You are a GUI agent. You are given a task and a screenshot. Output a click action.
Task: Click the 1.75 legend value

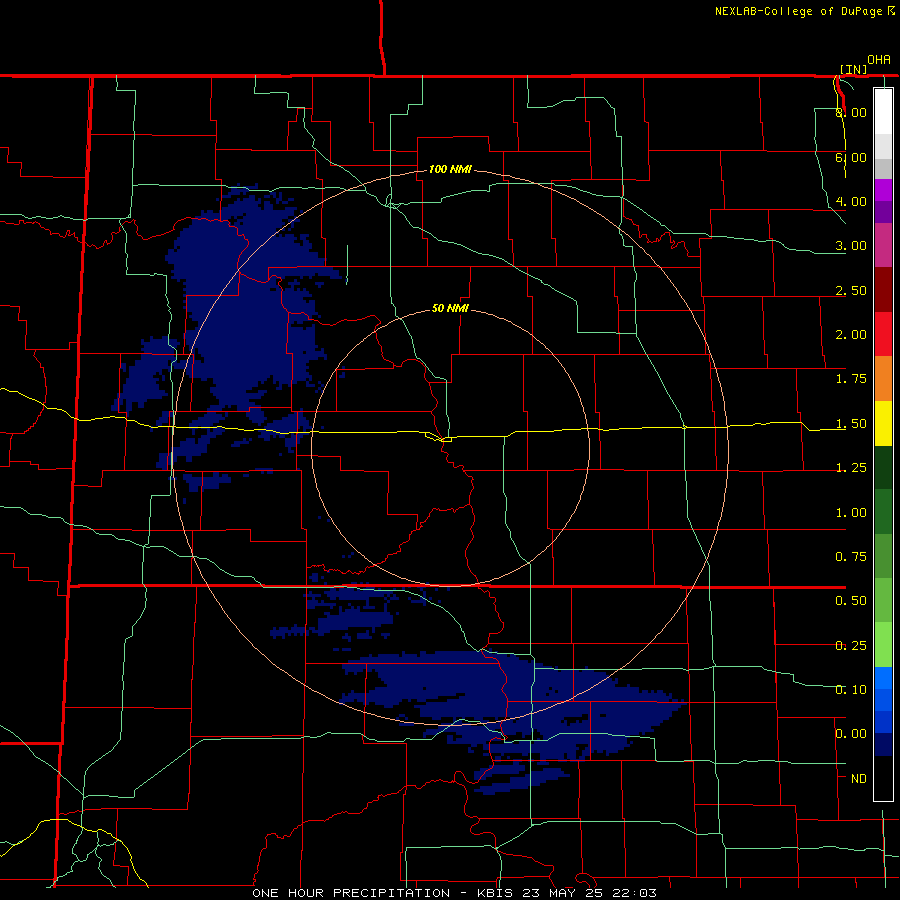click(851, 379)
